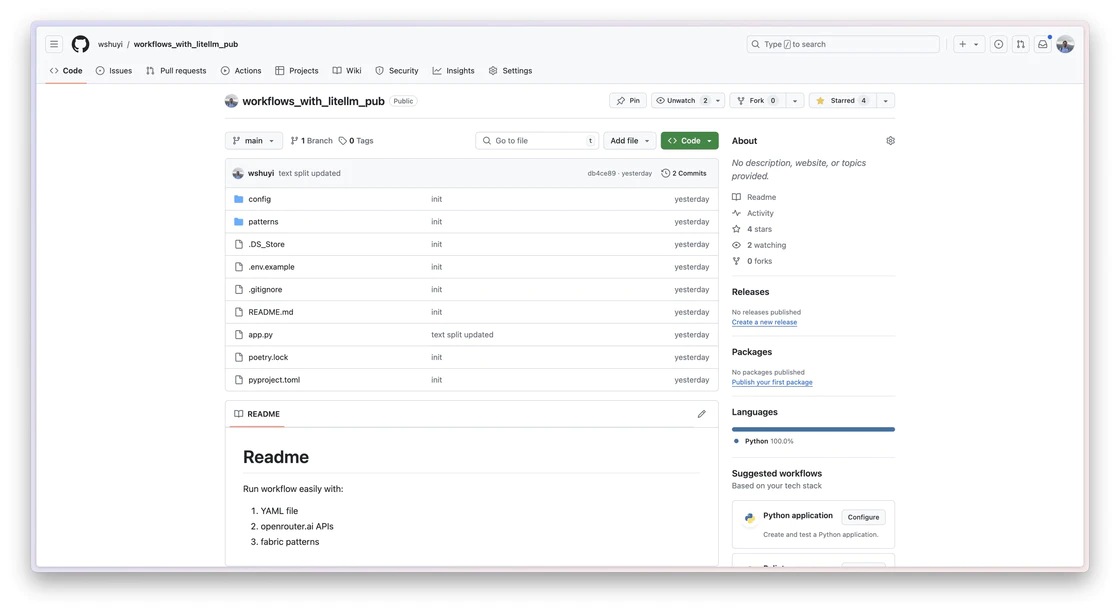Open pull requests icon in header
The image size is (1120, 613).
pos(1021,44)
